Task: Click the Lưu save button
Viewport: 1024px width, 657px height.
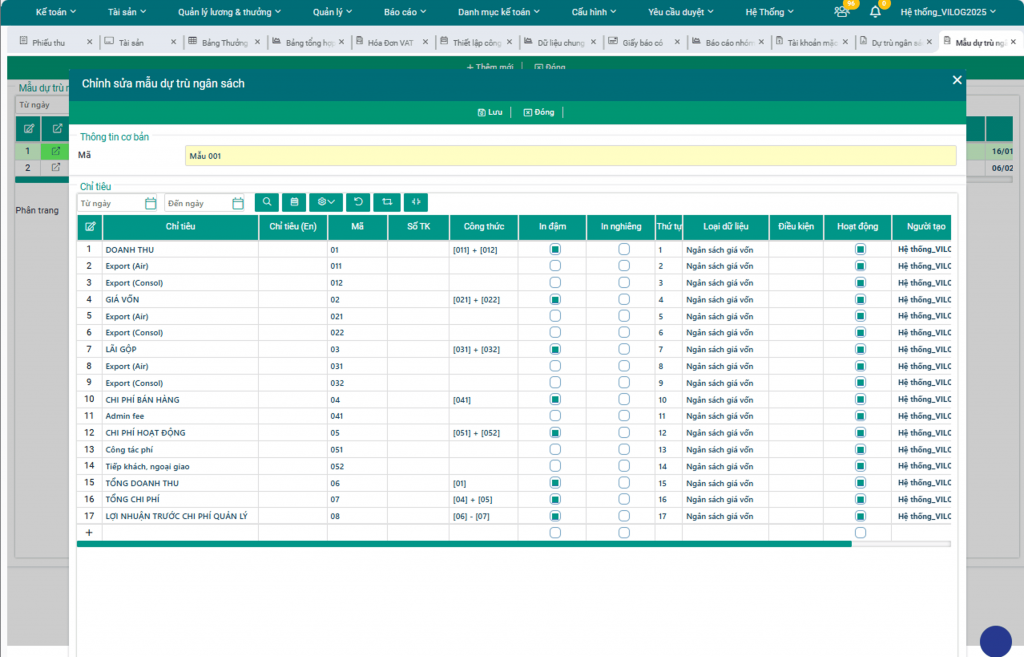Action: pyautogui.click(x=490, y=112)
